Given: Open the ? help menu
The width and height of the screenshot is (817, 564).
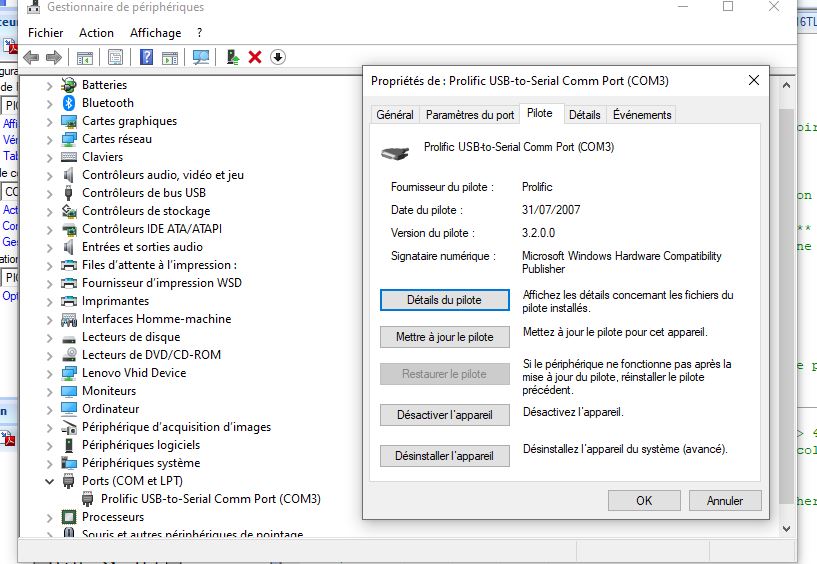Looking at the screenshot, I should [200, 33].
